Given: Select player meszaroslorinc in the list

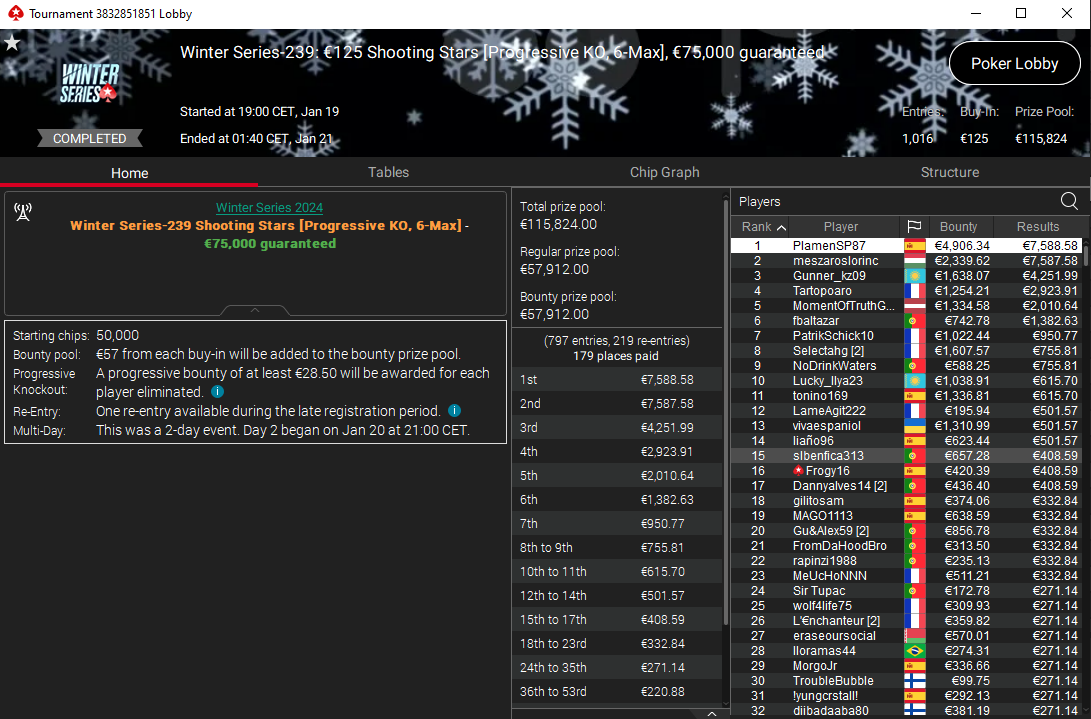Looking at the screenshot, I should (x=907, y=261).
